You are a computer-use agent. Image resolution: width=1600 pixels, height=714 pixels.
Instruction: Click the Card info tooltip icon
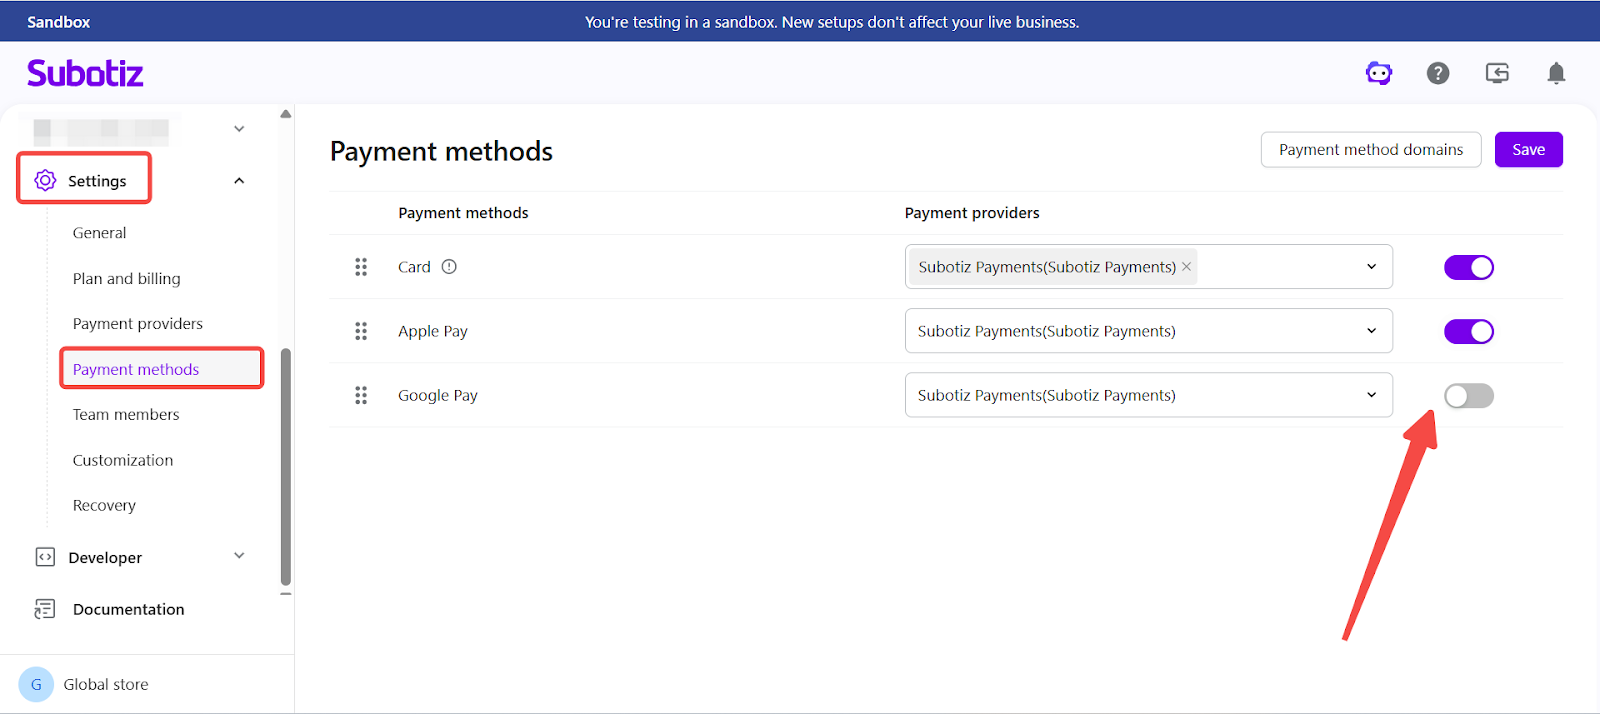coord(449,267)
